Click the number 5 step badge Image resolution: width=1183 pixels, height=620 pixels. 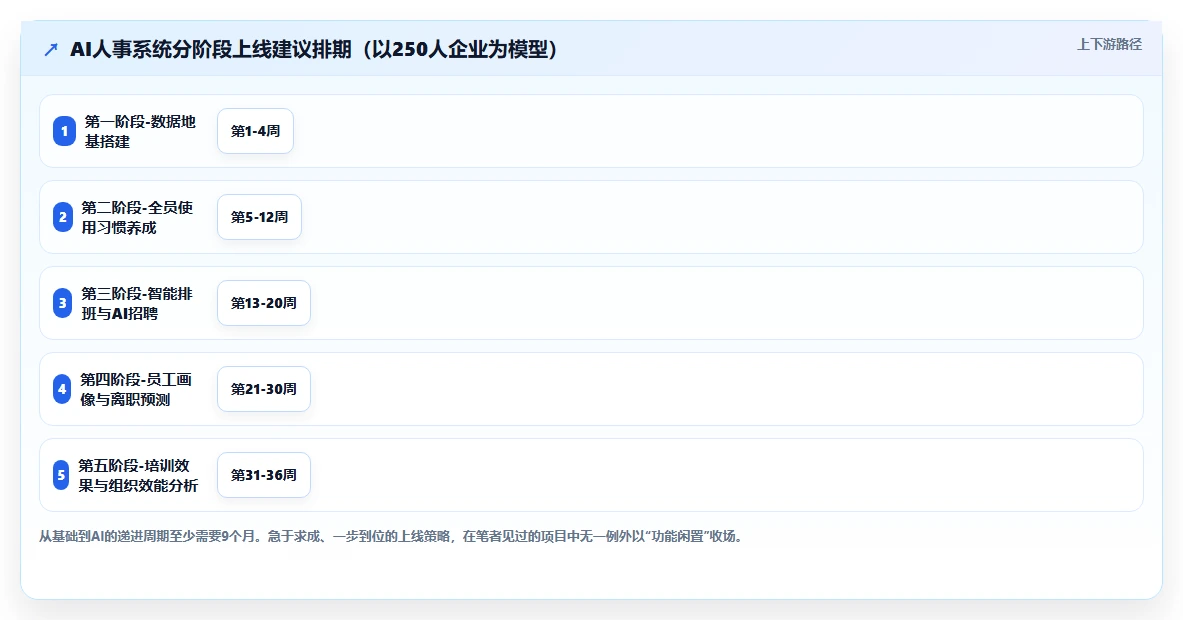61,475
